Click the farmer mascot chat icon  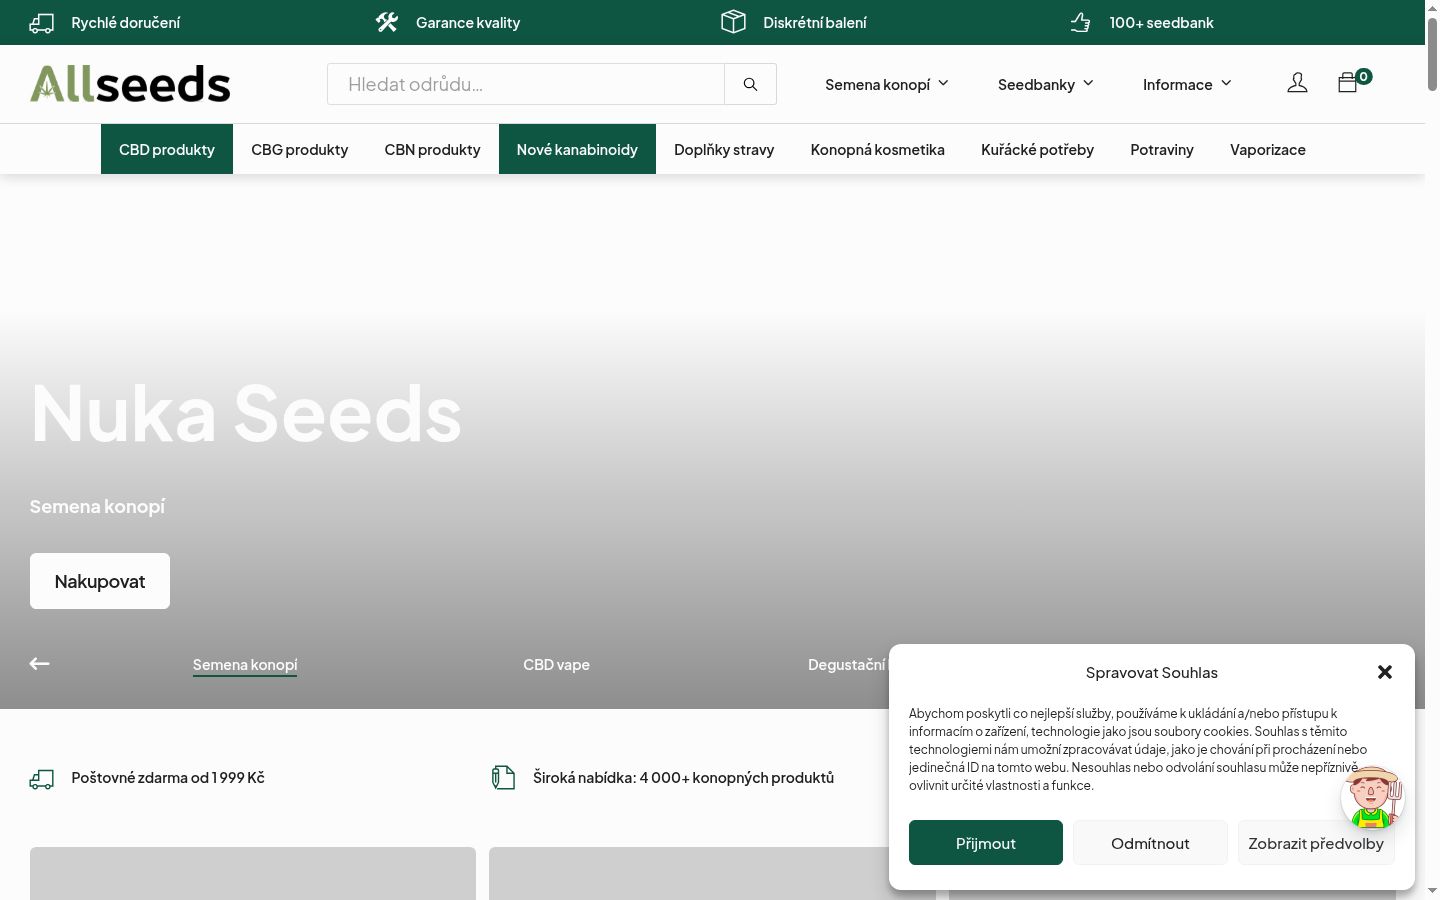[1372, 798]
